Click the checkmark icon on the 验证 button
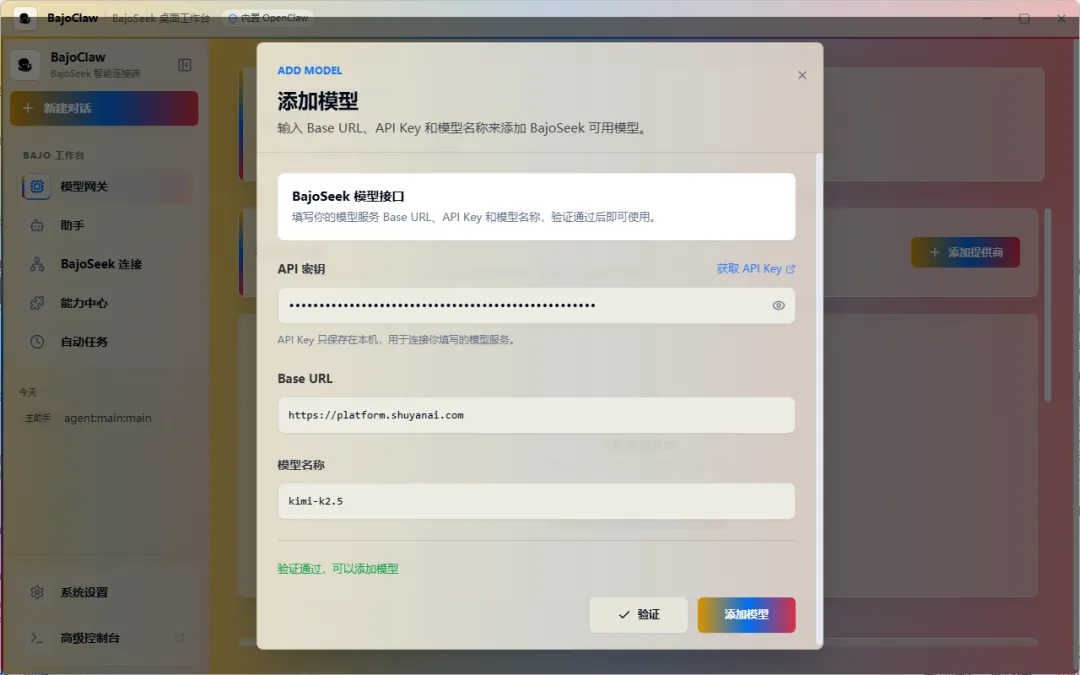This screenshot has width=1080, height=675. pos(624,614)
